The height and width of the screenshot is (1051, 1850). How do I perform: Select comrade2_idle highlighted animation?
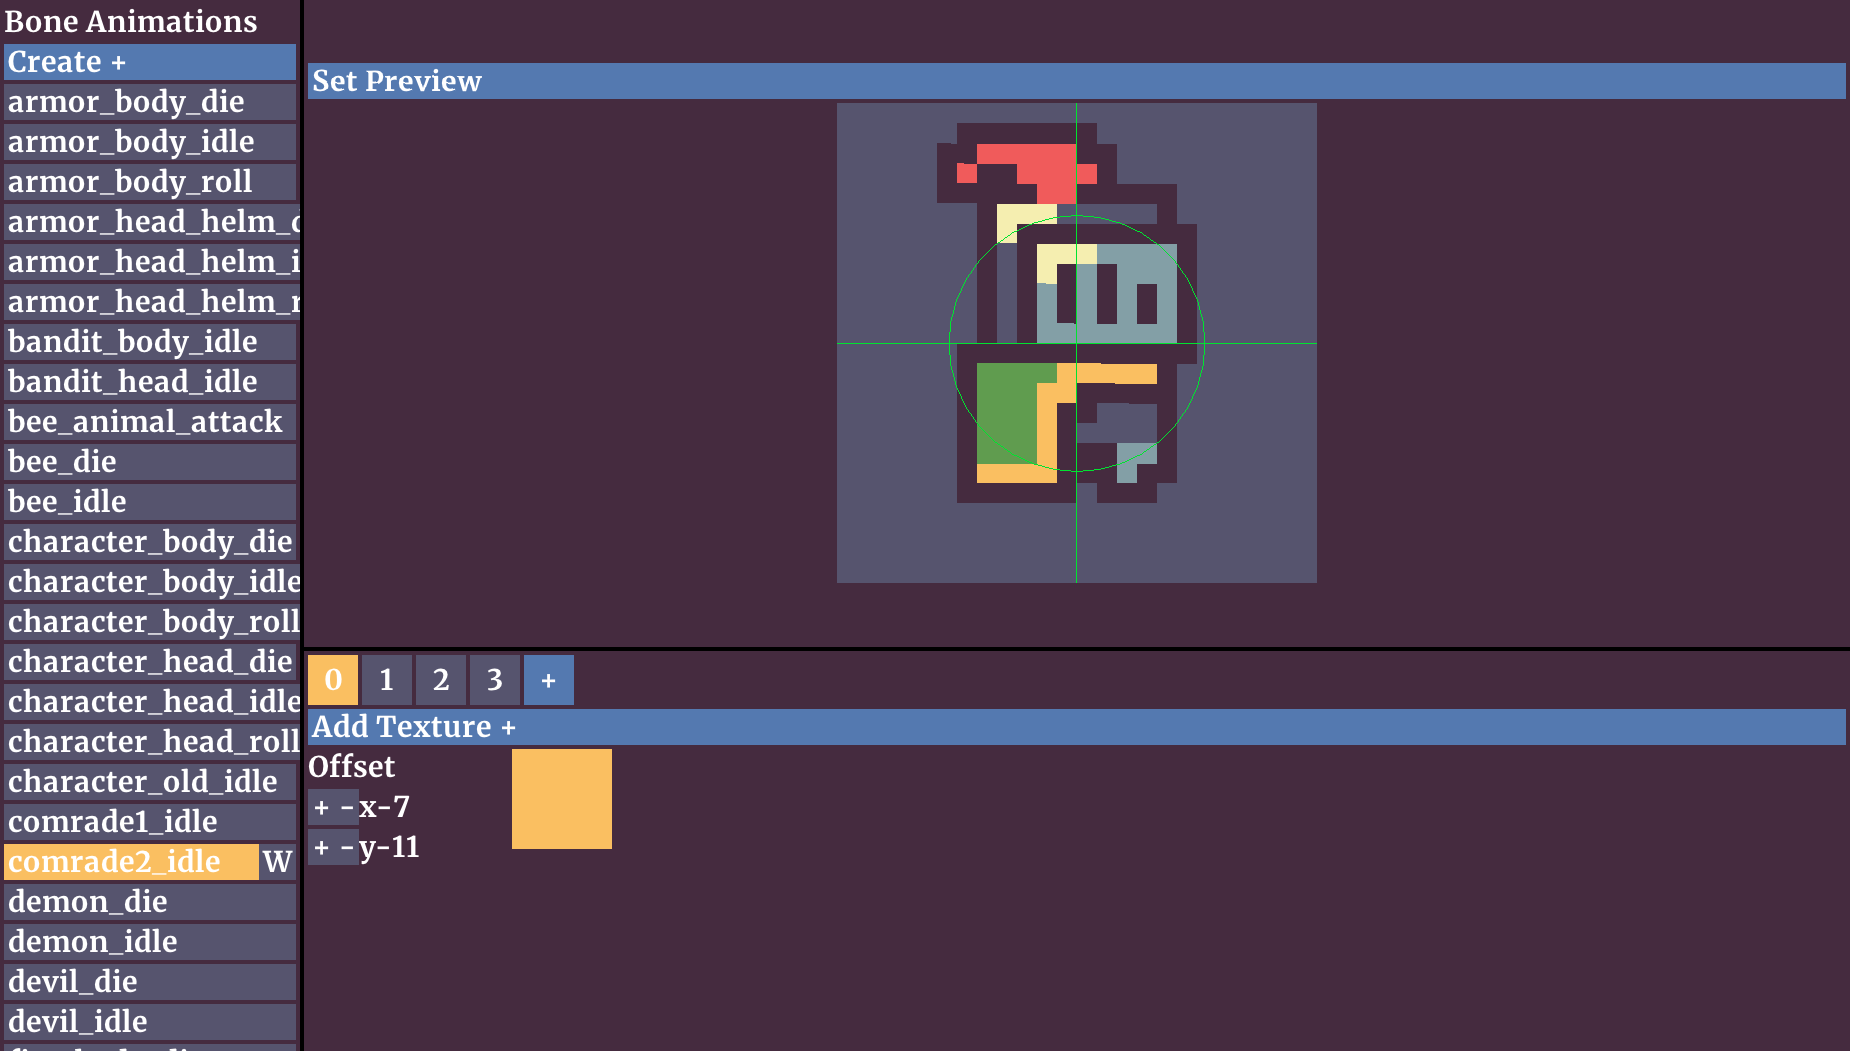[131, 861]
